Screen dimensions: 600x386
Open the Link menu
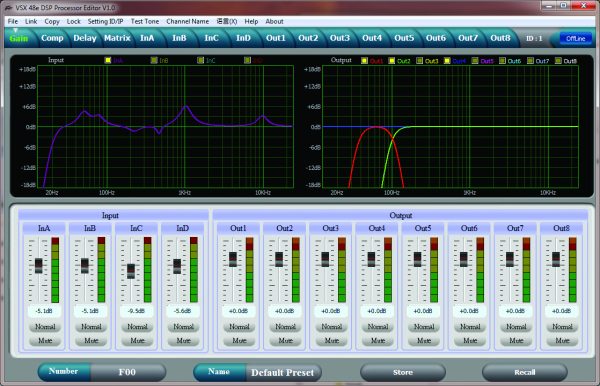pos(31,21)
